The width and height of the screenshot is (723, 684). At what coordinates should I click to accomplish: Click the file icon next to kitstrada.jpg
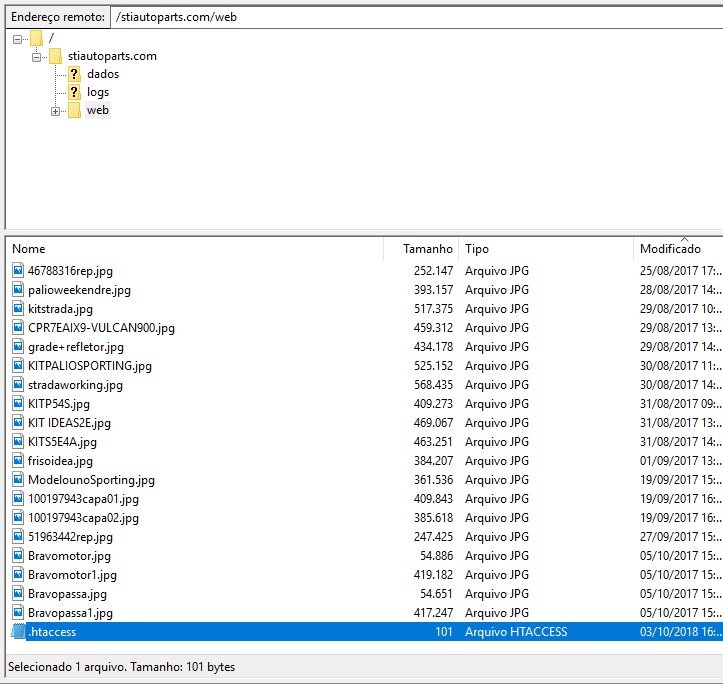pyautogui.click(x=18, y=309)
